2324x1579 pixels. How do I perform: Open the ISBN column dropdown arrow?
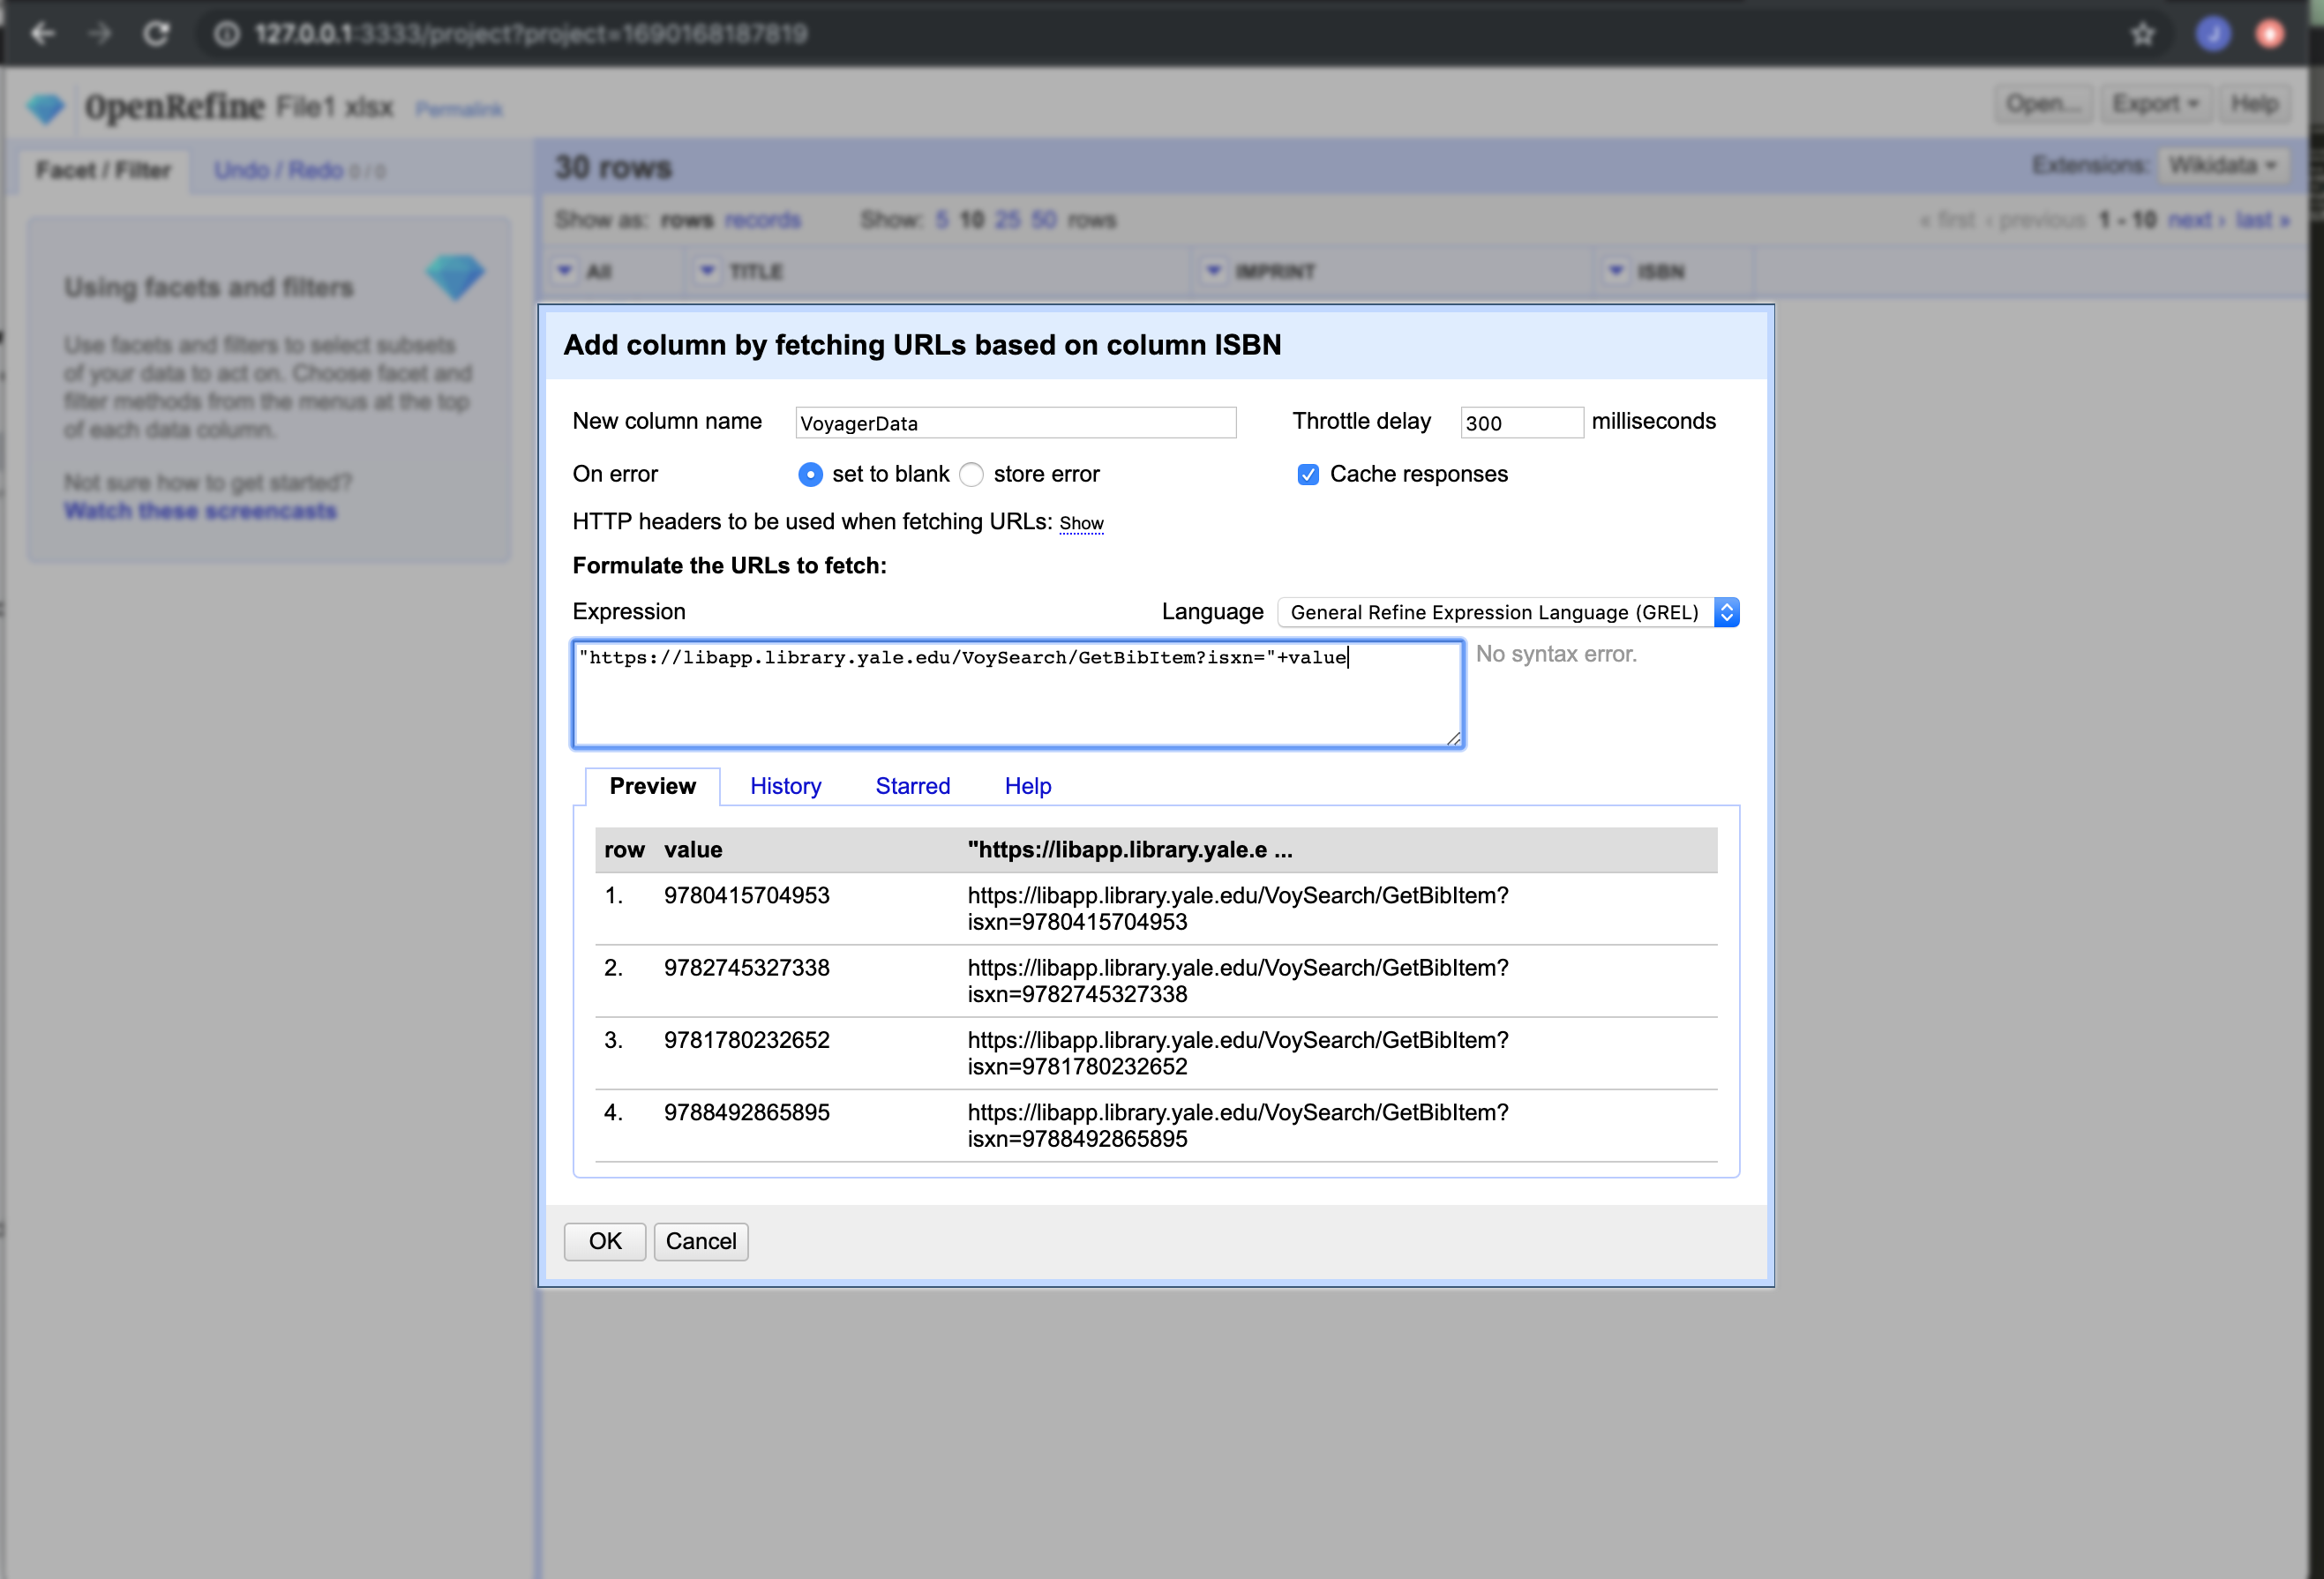(x=1616, y=271)
